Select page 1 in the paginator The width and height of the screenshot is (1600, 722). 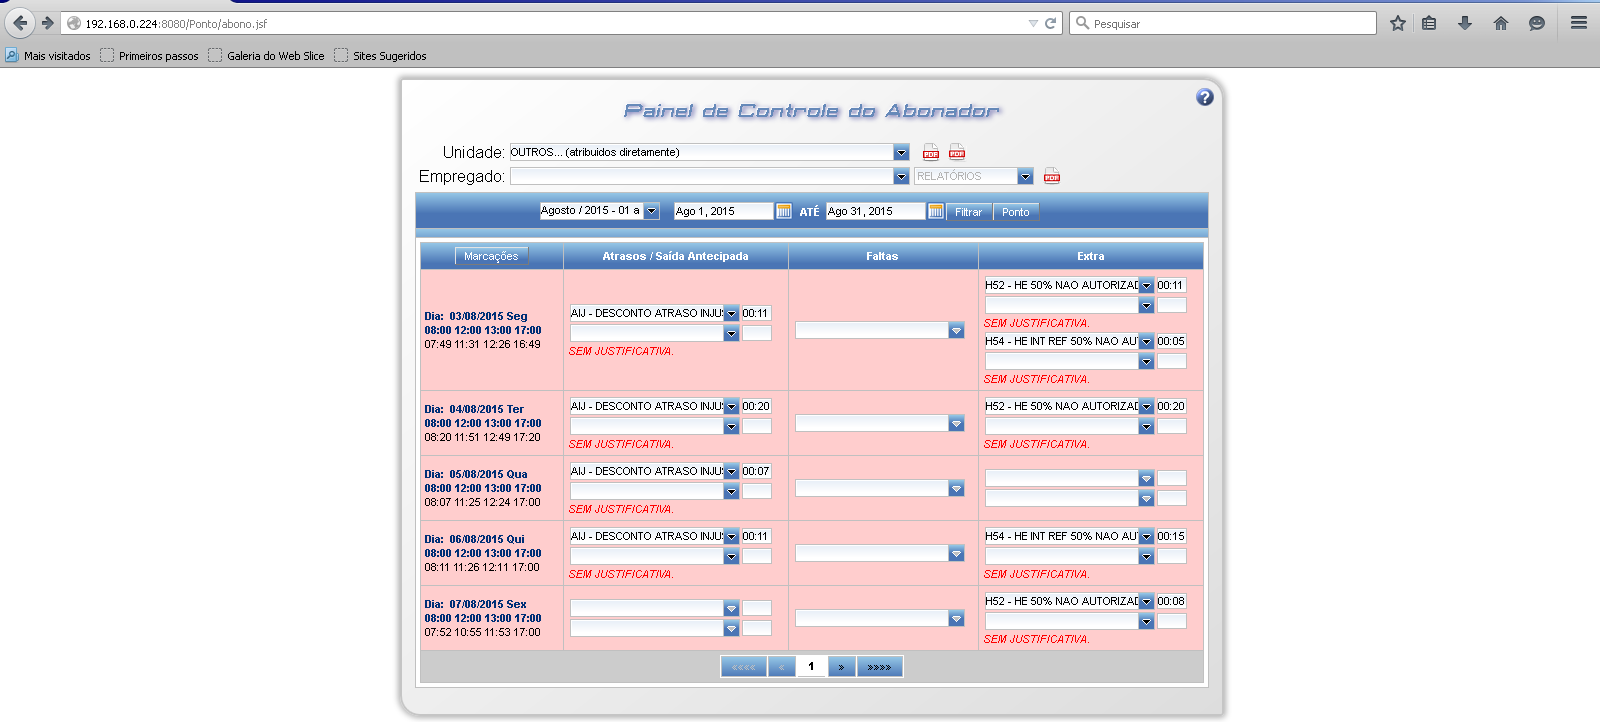click(811, 667)
